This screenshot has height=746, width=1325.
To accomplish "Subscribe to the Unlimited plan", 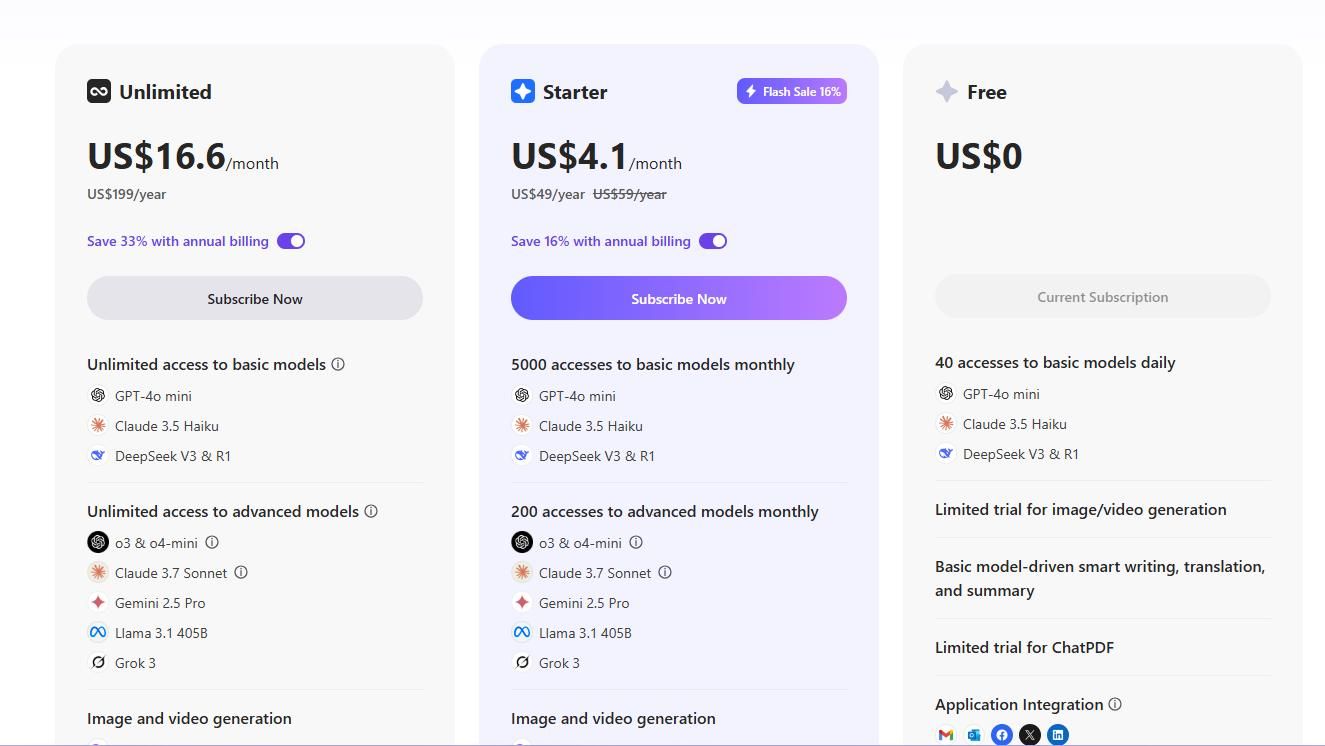I will pos(255,298).
